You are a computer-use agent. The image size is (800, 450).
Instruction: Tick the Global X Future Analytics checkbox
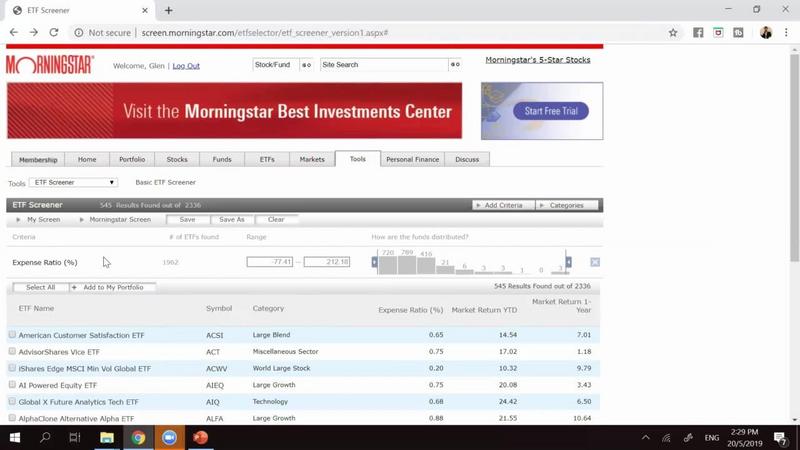pyautogui.click(x=12, y=402)
